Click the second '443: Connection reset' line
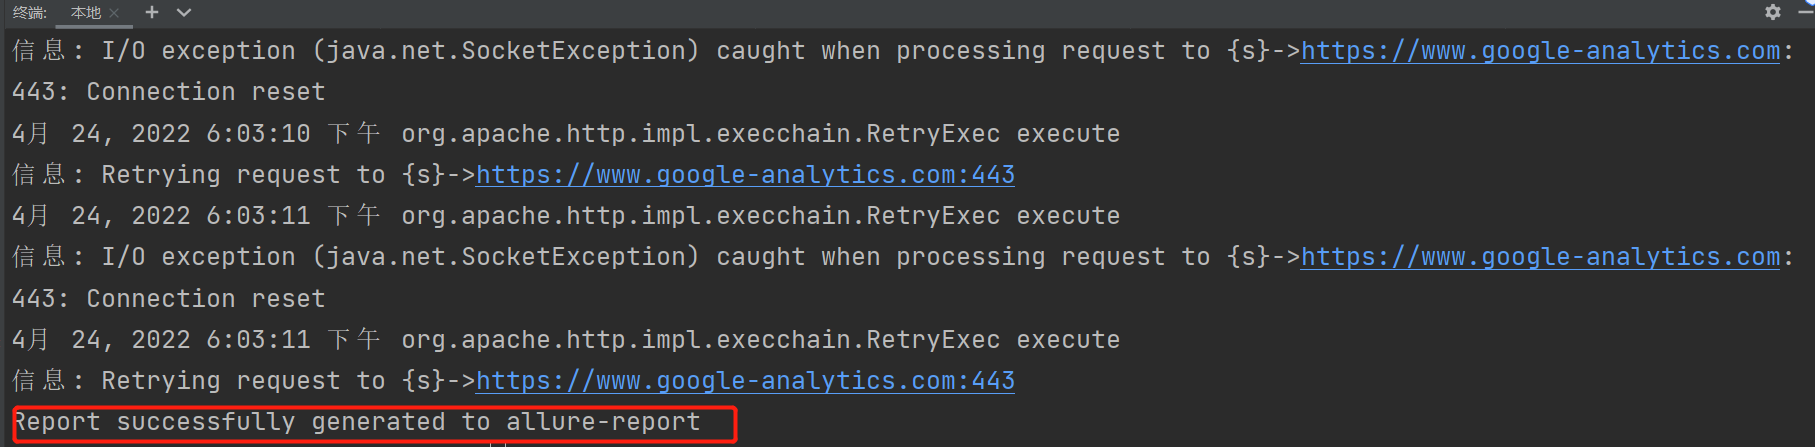 click(168, 299)
